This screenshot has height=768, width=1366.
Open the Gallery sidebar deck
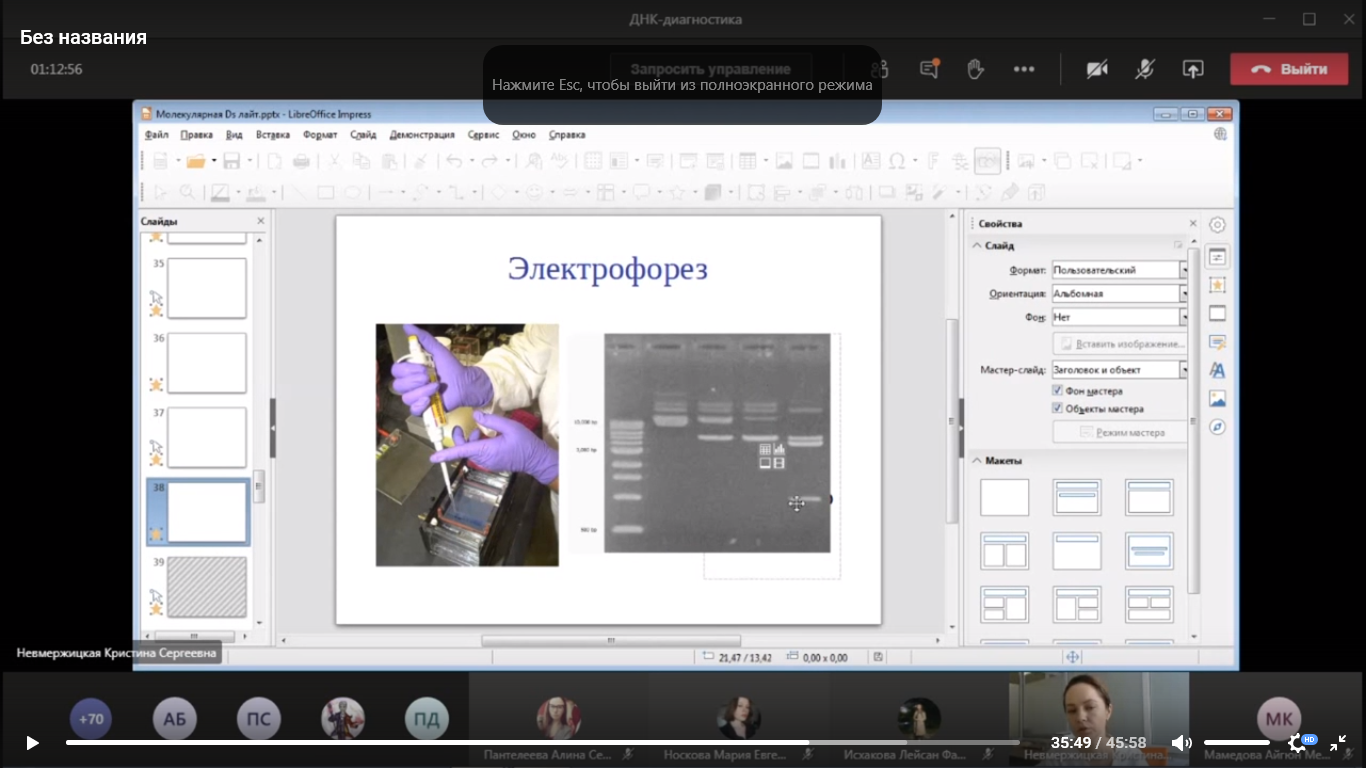(1217, 398)
